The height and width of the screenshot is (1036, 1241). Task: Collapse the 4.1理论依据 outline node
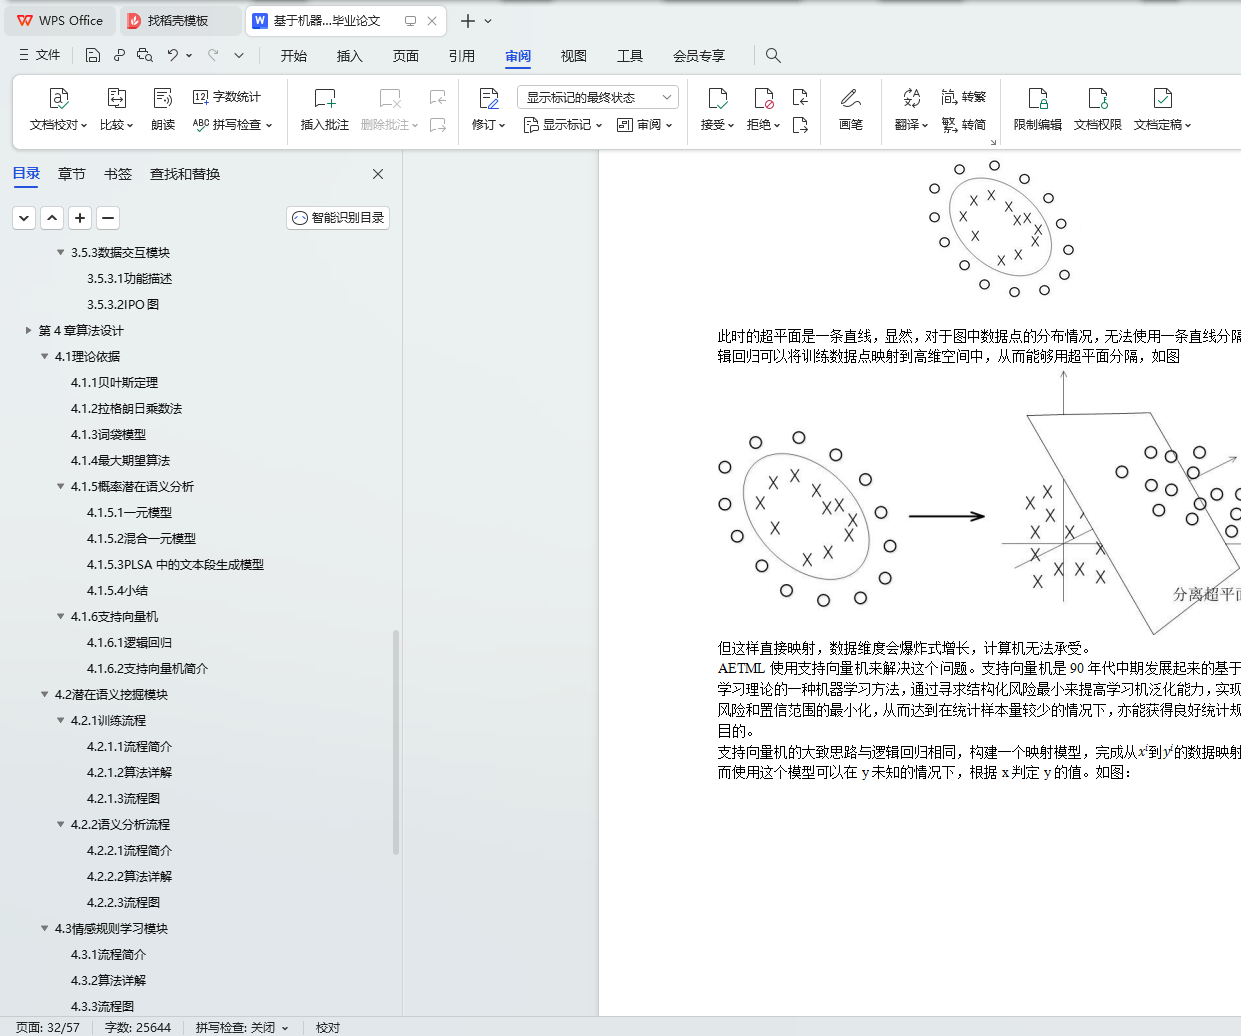coord(45,357)
